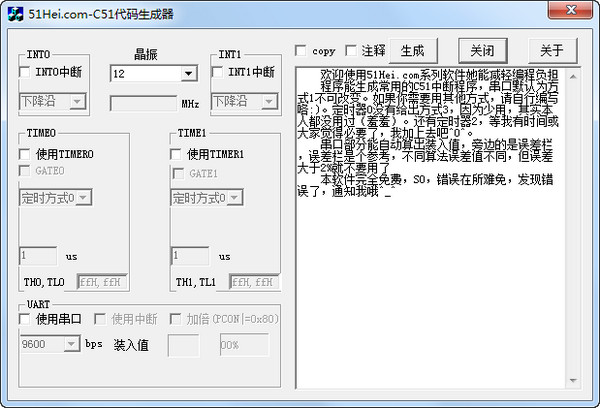Click inside the generated code text area
Viewport: 600px width, 408px height.
pyautogui.click(x=431, y=228)
